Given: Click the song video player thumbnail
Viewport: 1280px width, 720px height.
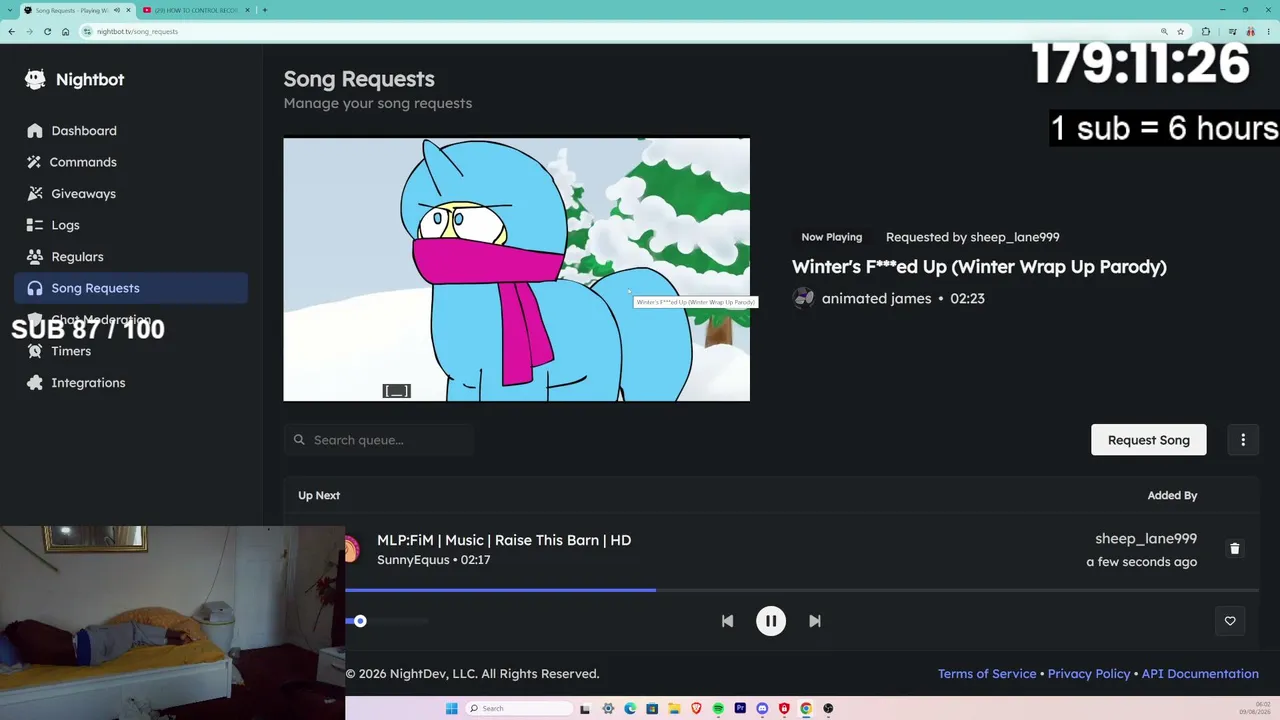Looking at the screenshot, I should (516, 269).
